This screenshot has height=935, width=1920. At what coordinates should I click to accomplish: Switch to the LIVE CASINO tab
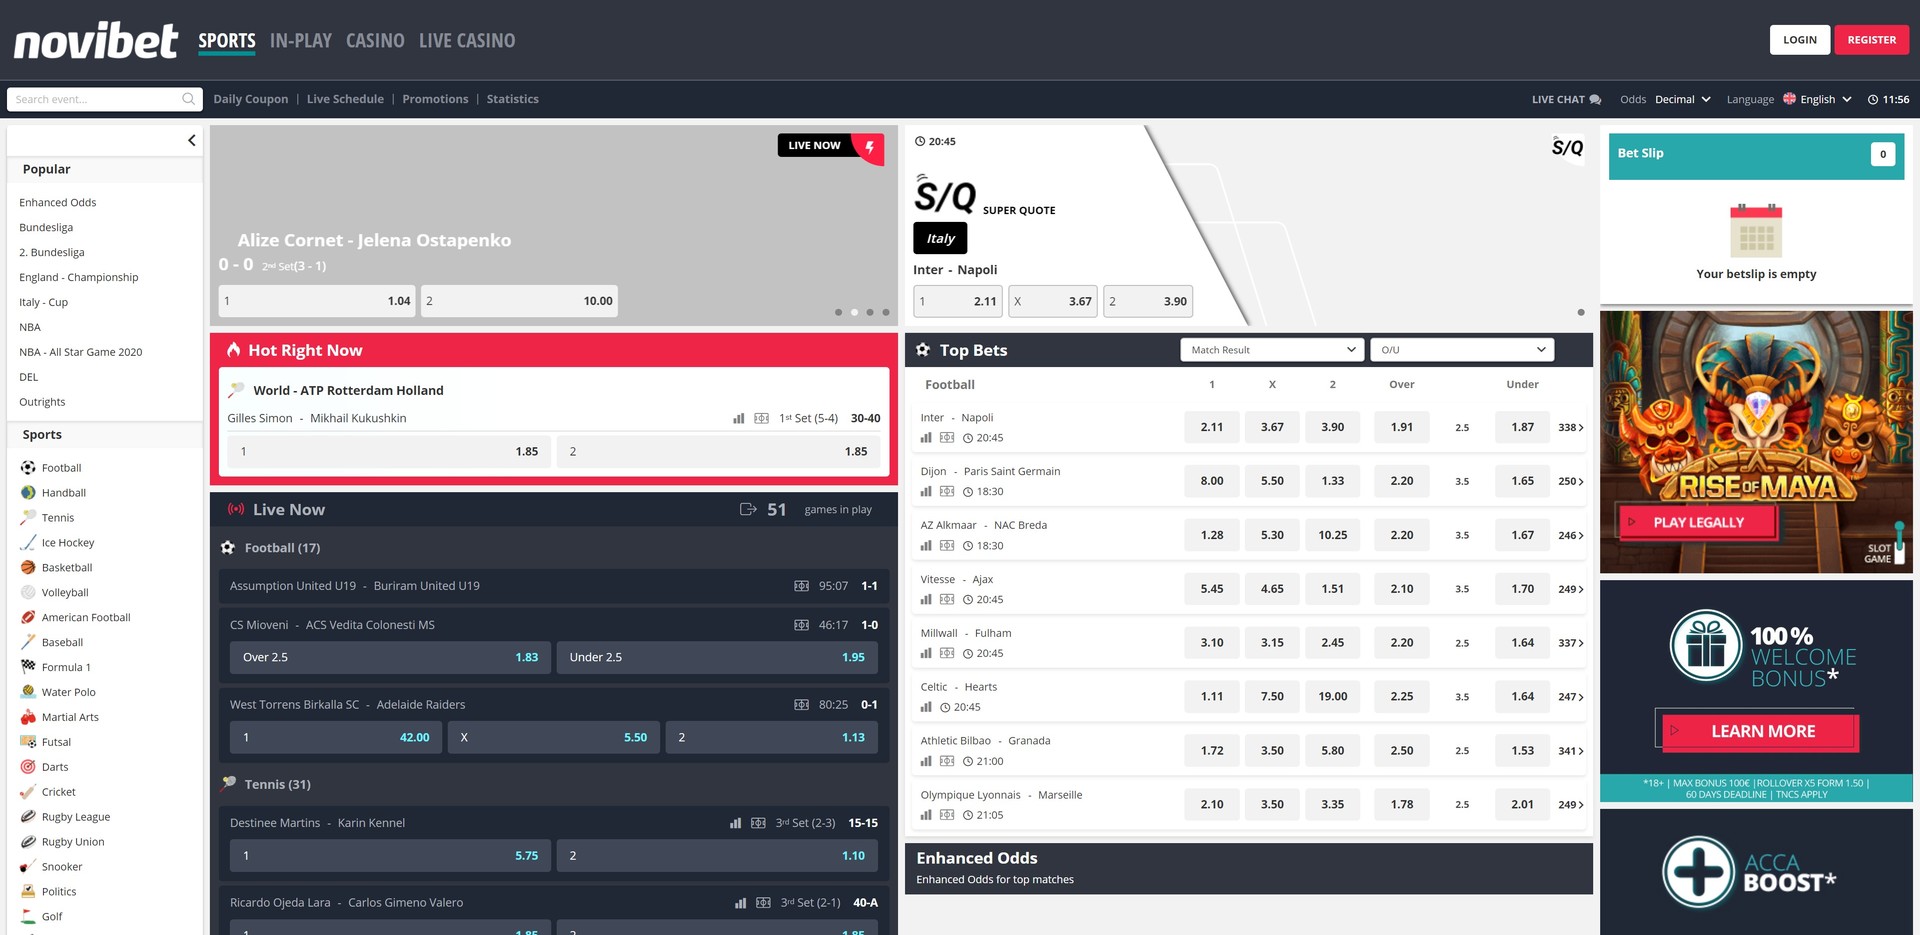467,41
